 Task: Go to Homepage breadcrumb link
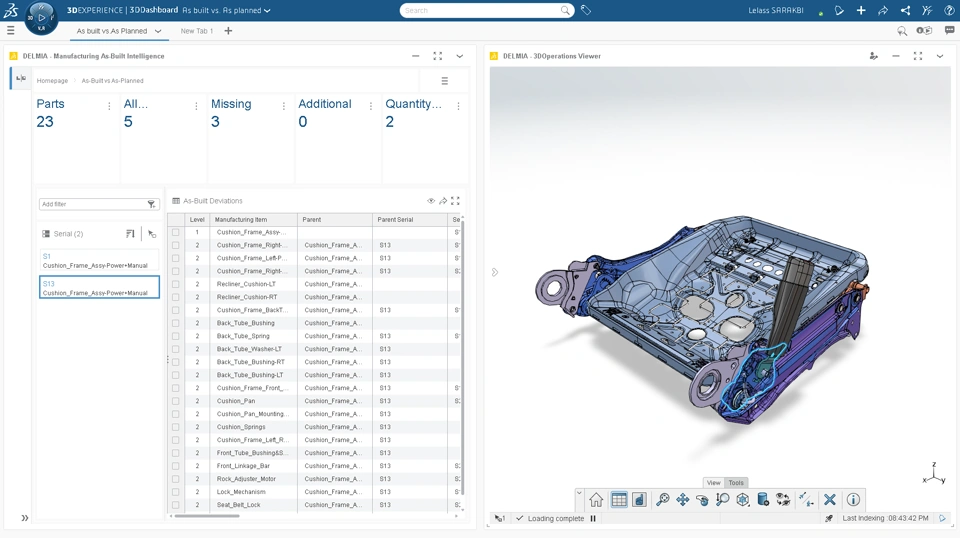tap(52, 81)
